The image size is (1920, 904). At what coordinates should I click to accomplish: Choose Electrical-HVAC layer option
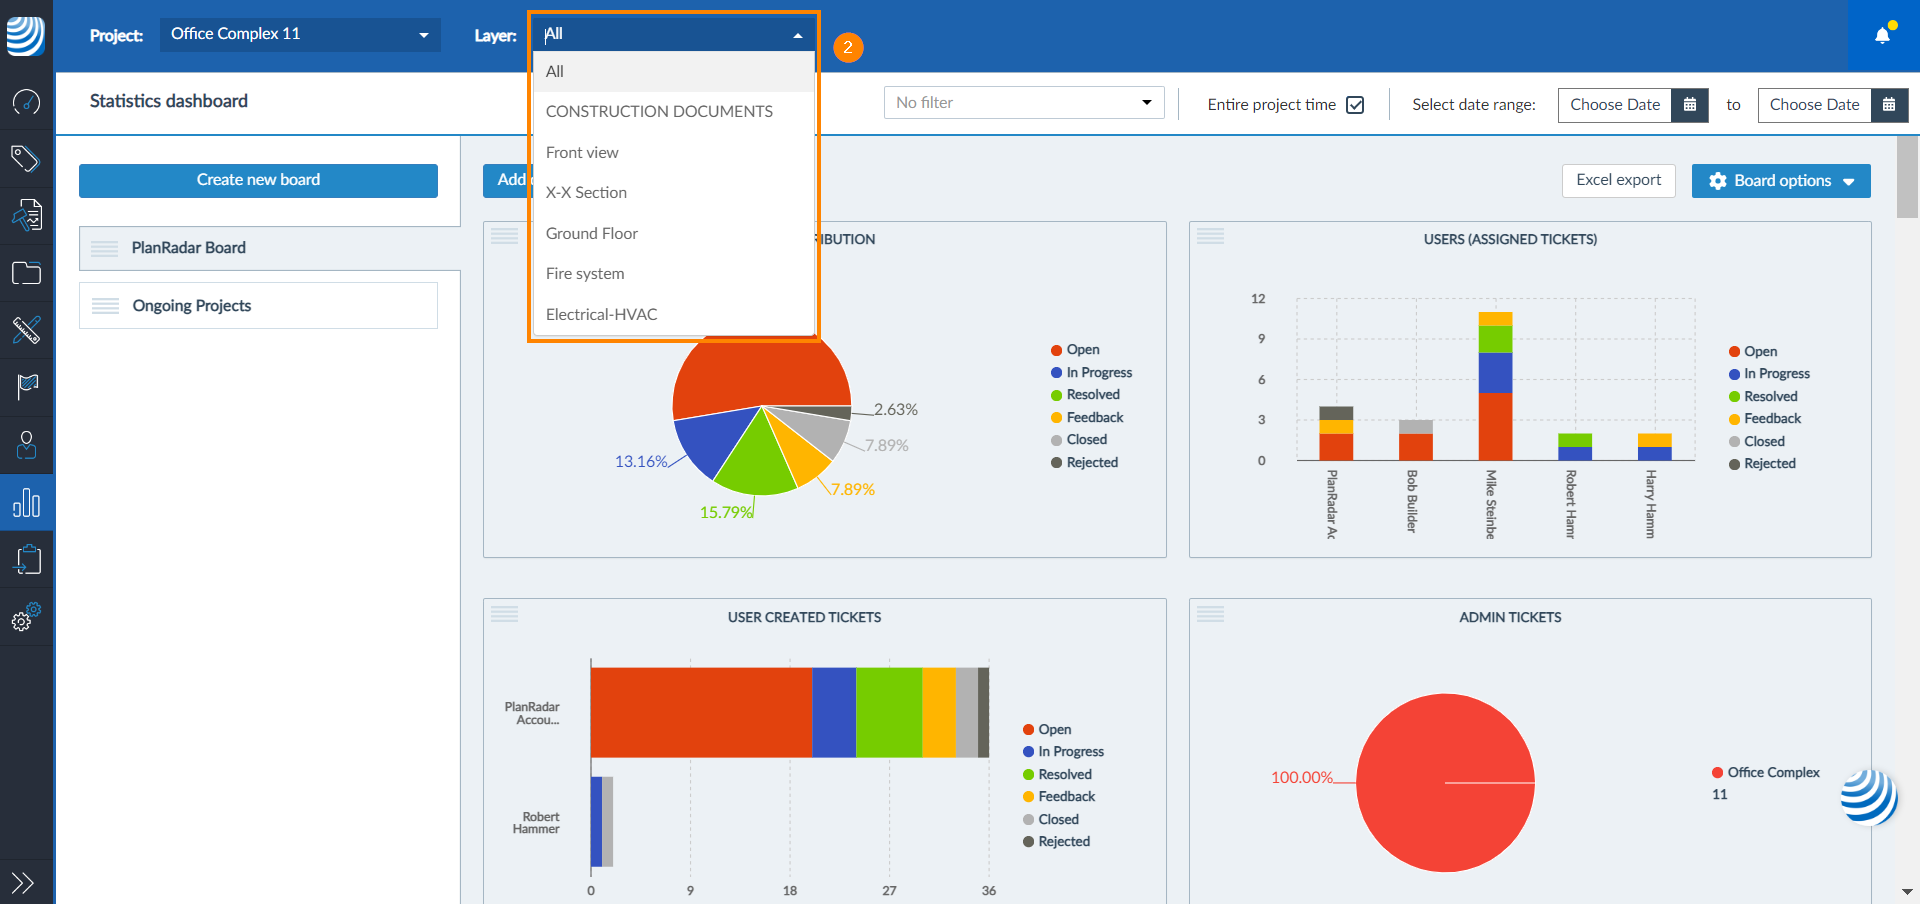point(602,314)
